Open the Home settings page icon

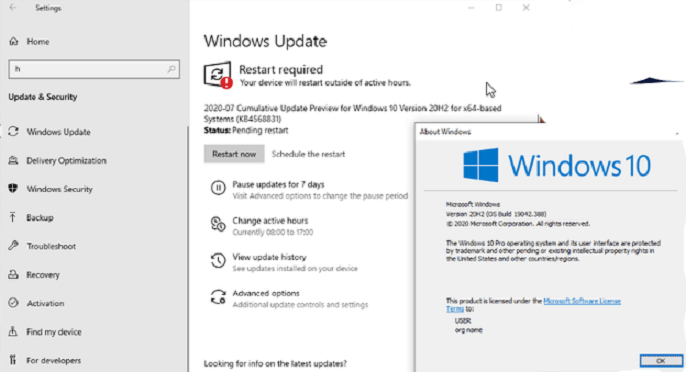14,41
